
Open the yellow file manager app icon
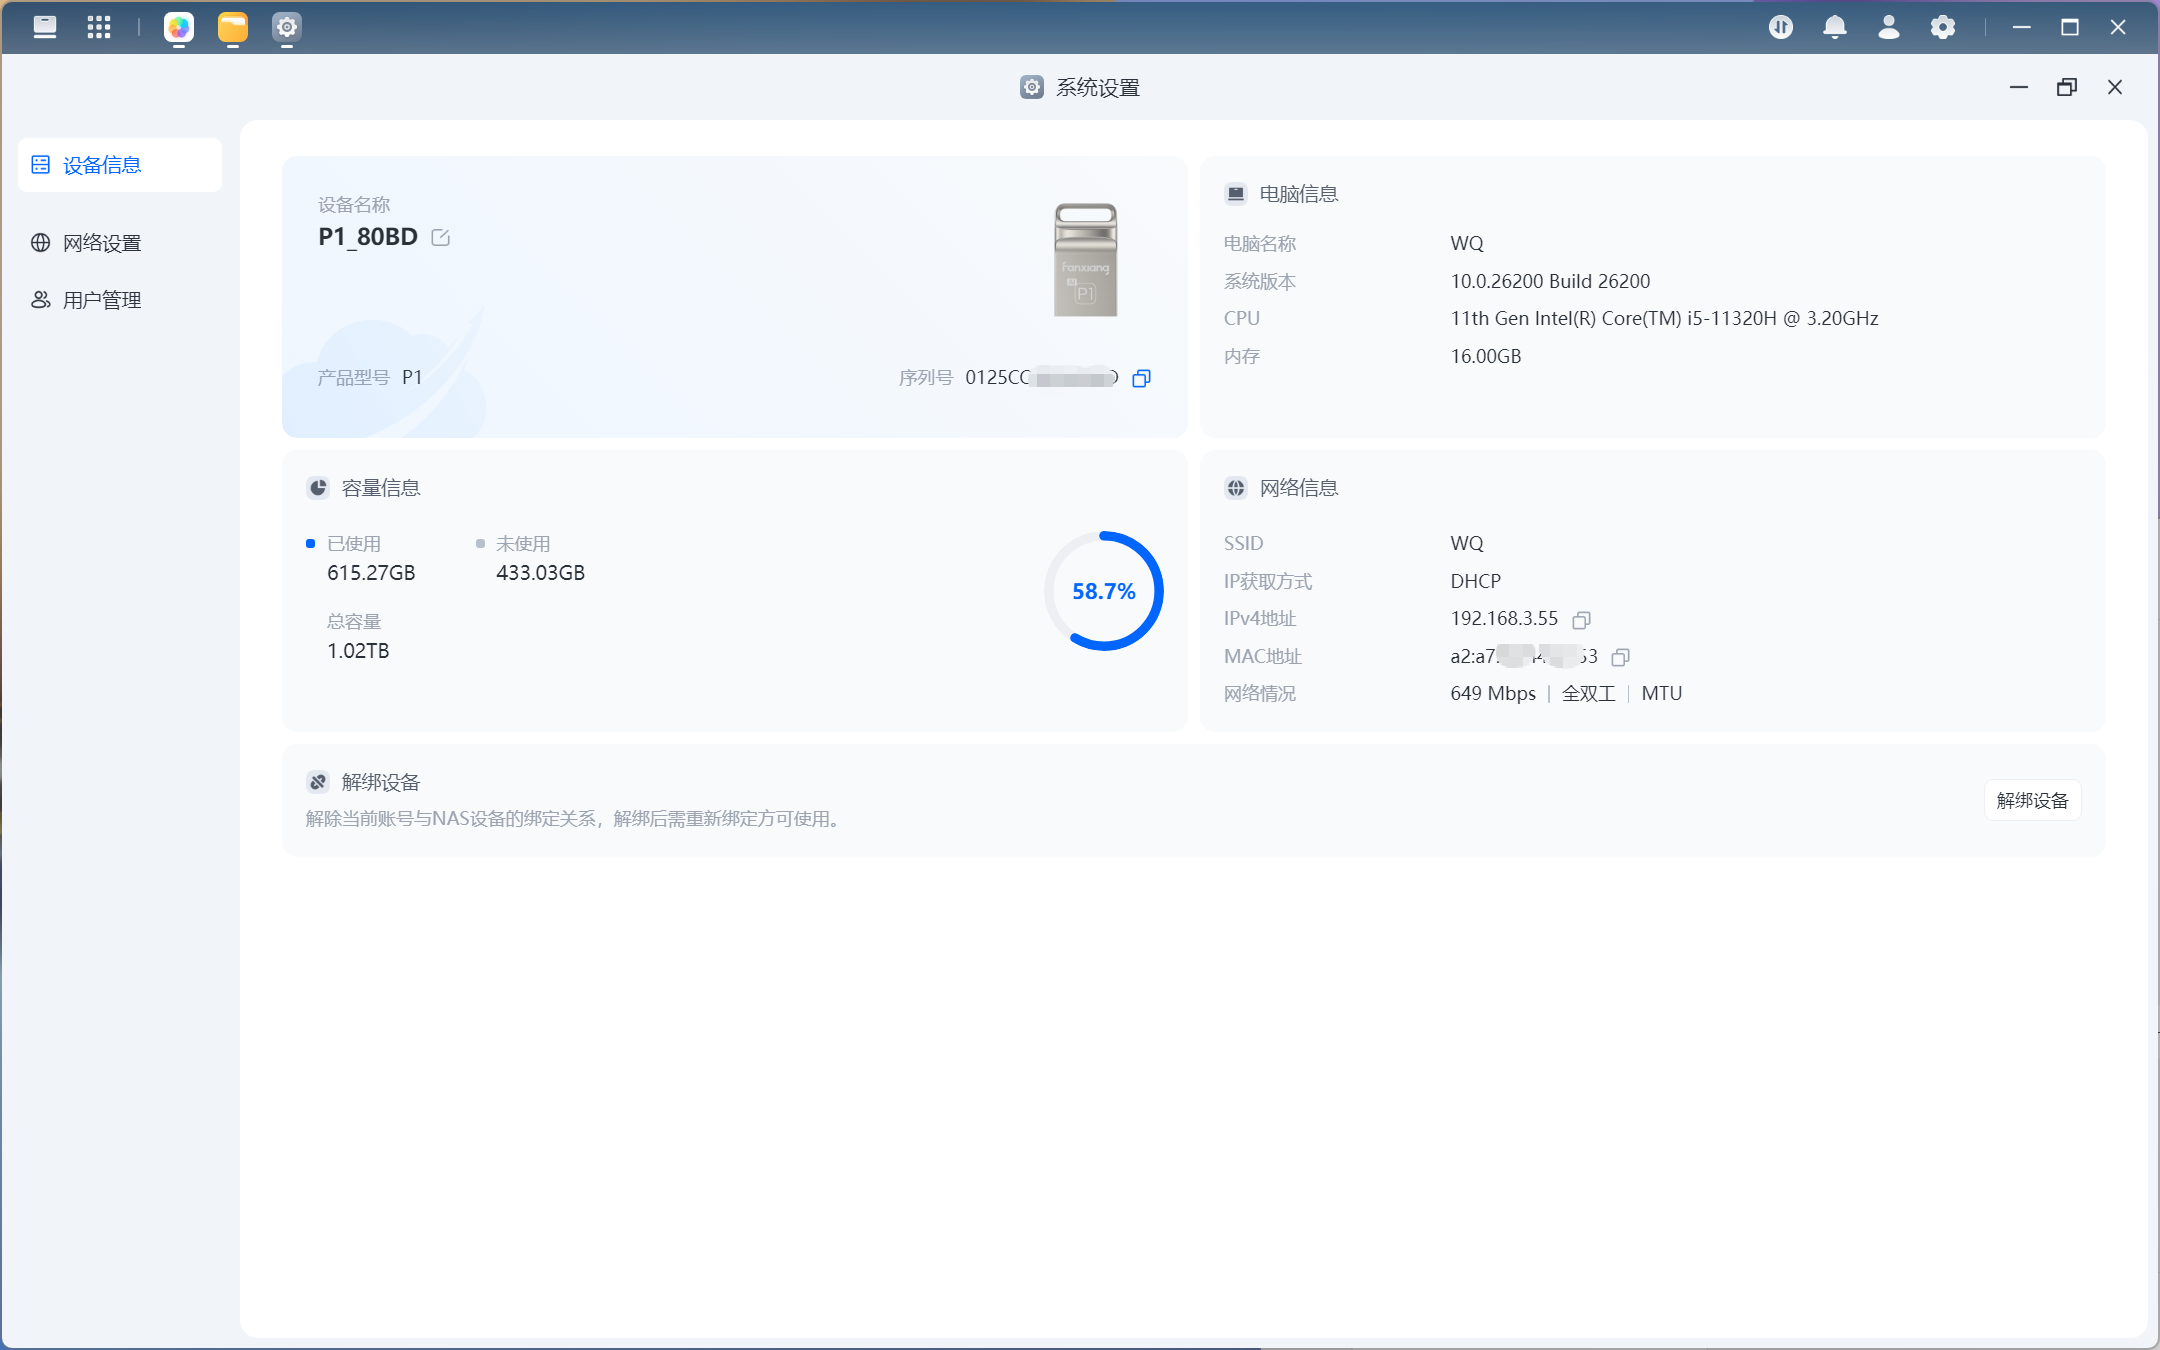(232, 27)
